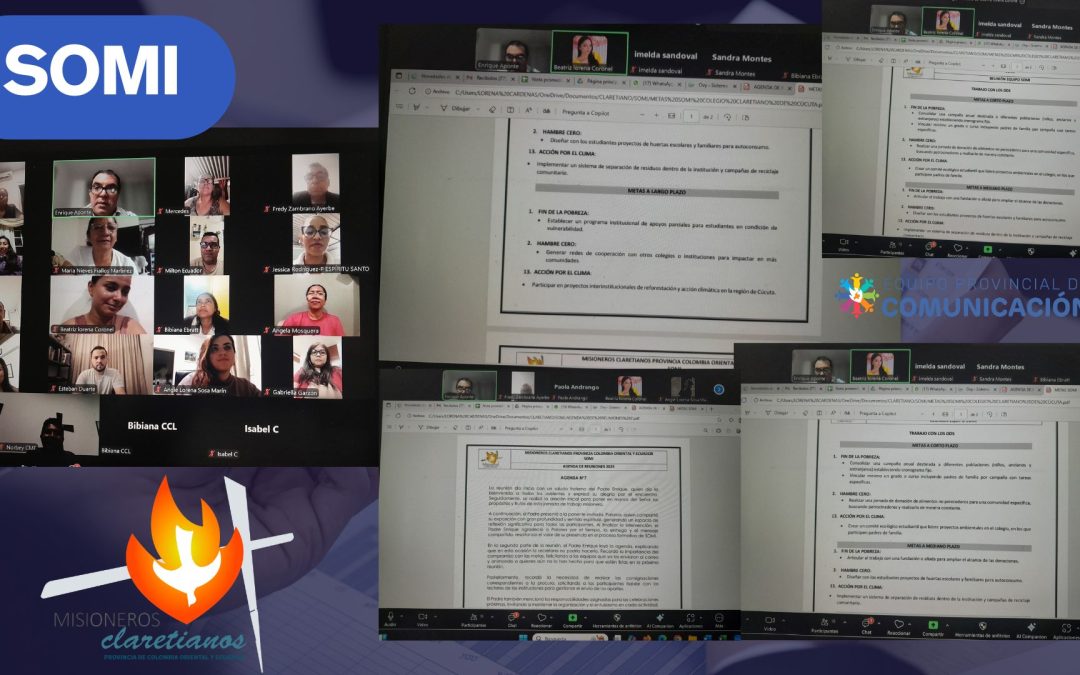Viewport: 1080px width, 675px height.
Task: Click Pregunta a Copilot in the large center PDF toolbar
Action: tap(586, 108)
